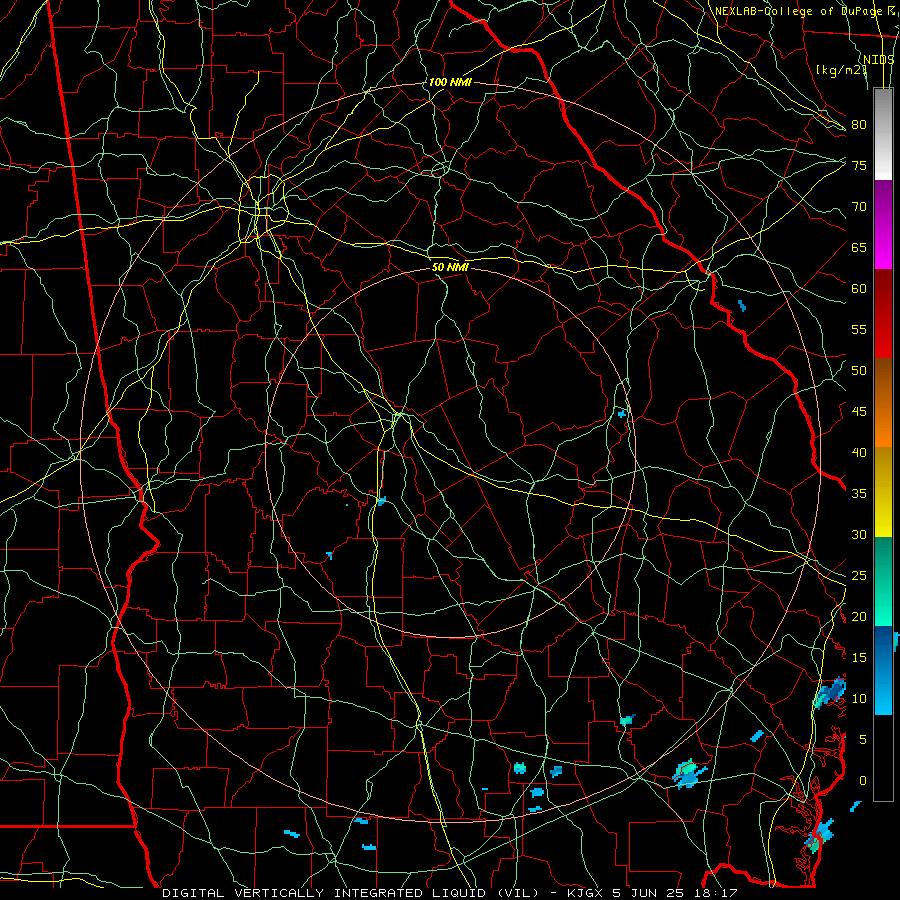Click the 0 value on the color scale
Screen dimensions: 900x900
coord(863,781)
